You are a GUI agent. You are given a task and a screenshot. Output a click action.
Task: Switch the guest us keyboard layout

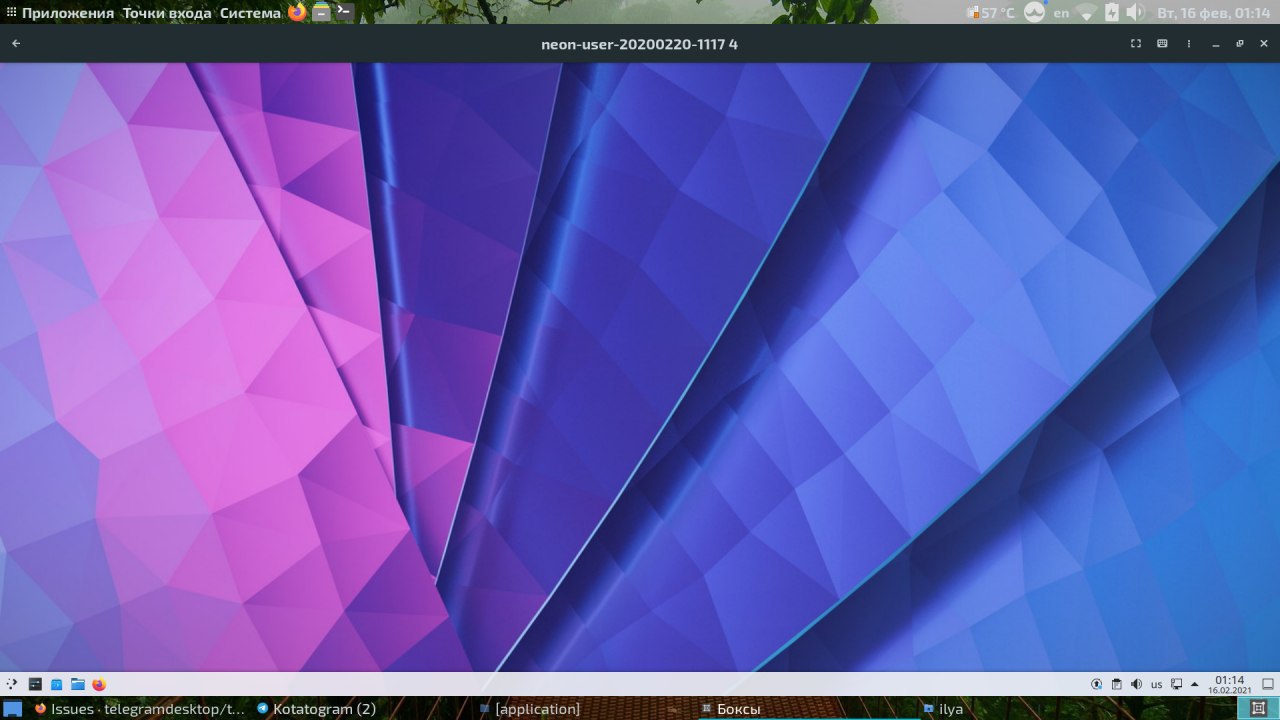click(1157, 685)
